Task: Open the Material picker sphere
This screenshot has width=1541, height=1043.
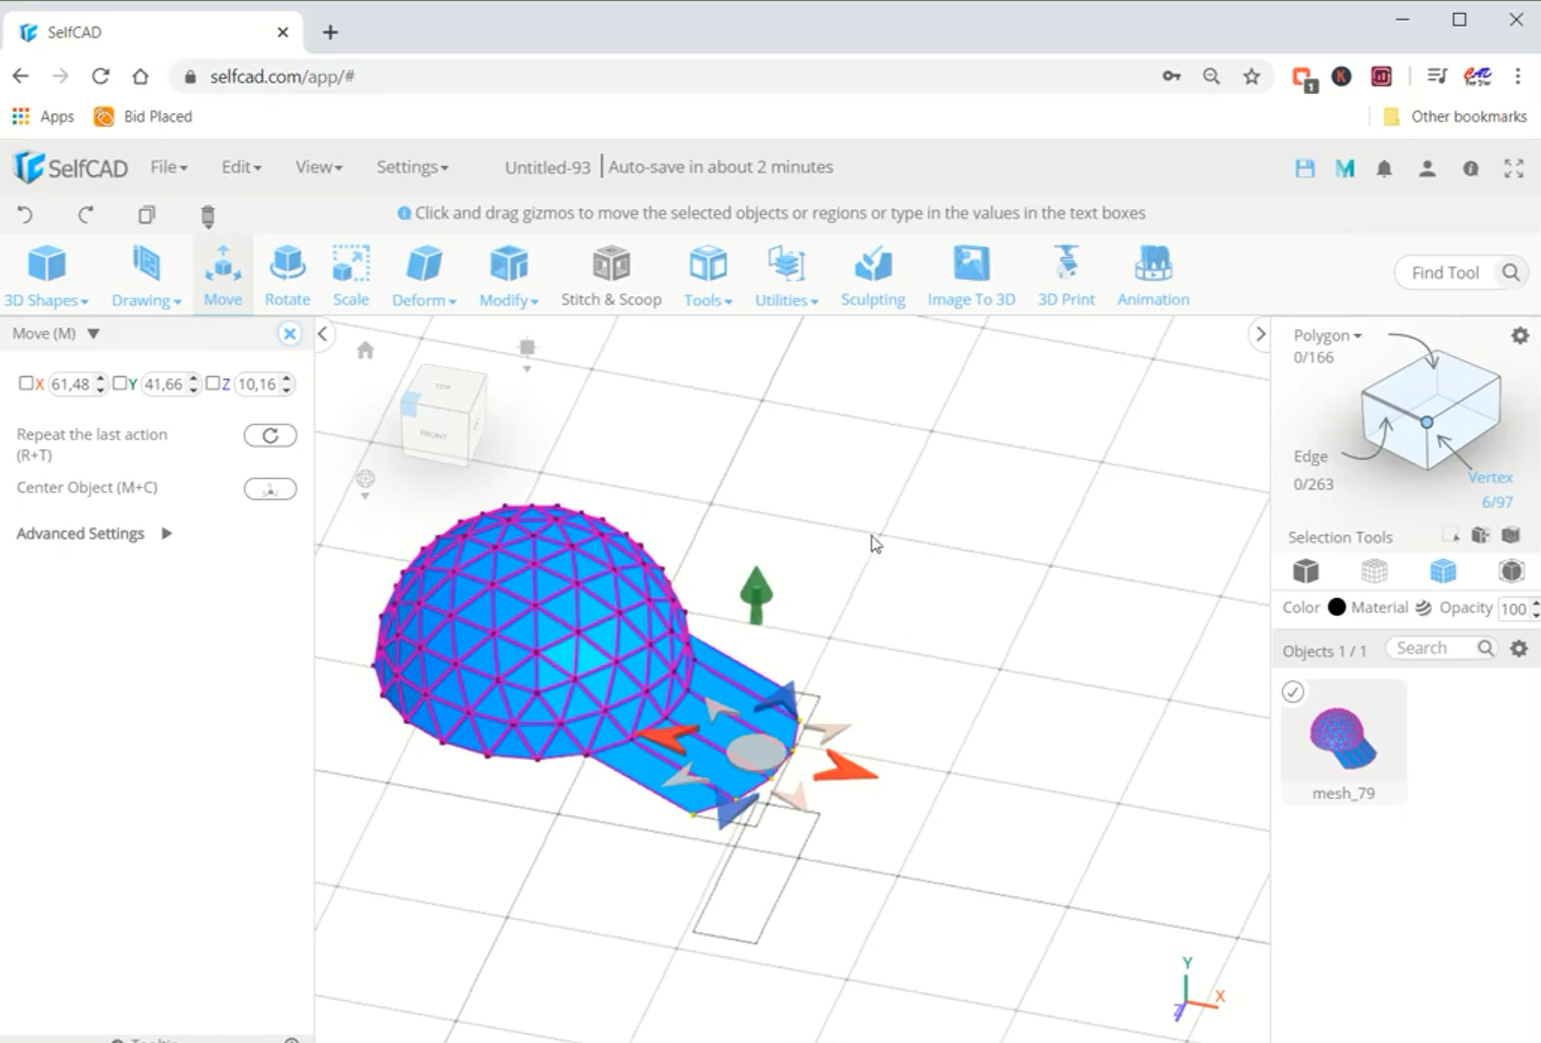Action: (1423, 607)
